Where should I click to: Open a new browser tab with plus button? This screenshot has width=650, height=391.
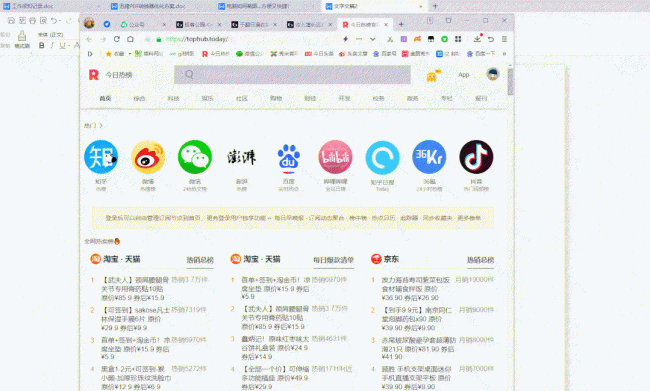pyautogui.click(x=401, y=24)
